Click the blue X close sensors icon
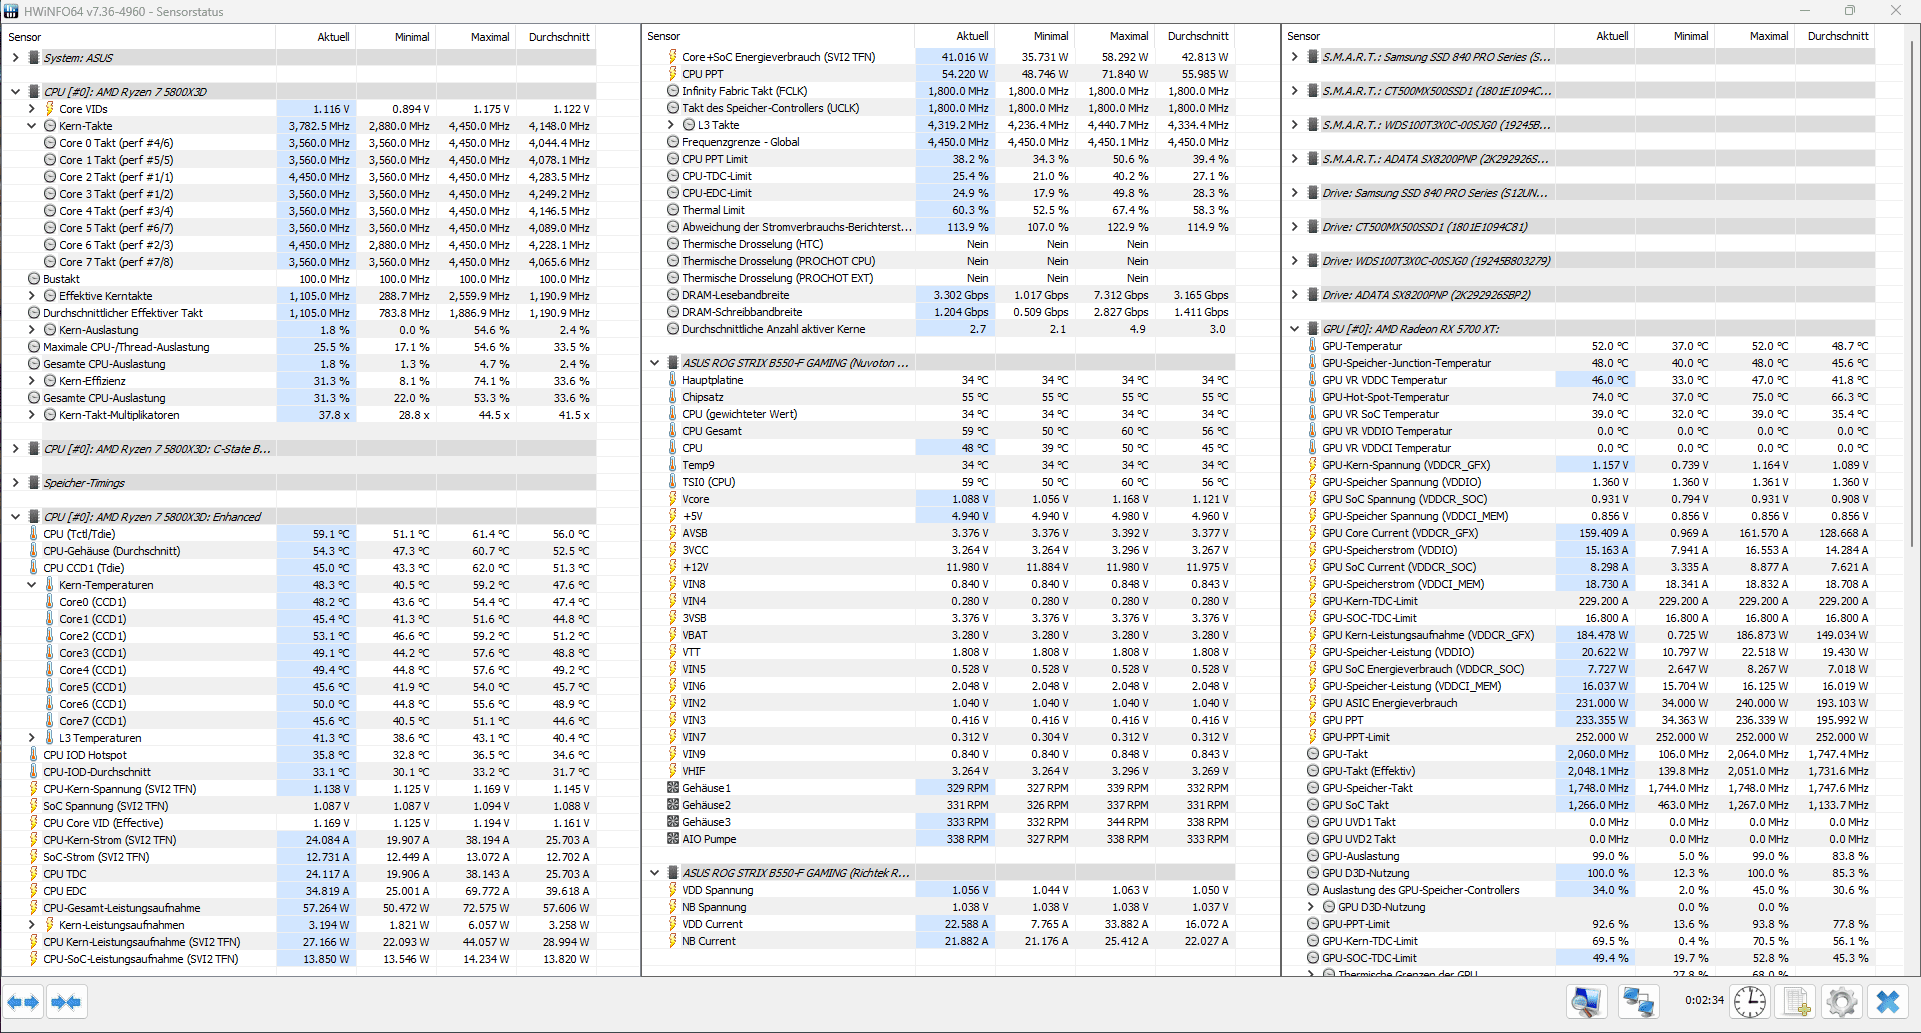1921x1033 pixels. point(1888,1002)
